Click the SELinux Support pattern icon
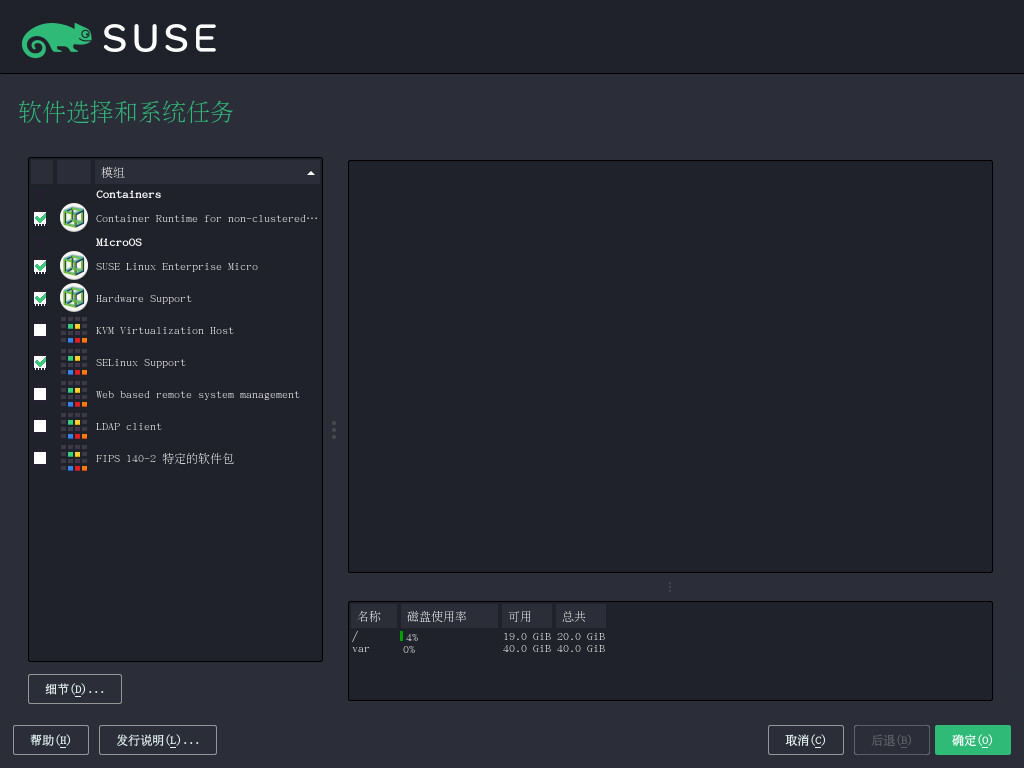 [74, 362]
